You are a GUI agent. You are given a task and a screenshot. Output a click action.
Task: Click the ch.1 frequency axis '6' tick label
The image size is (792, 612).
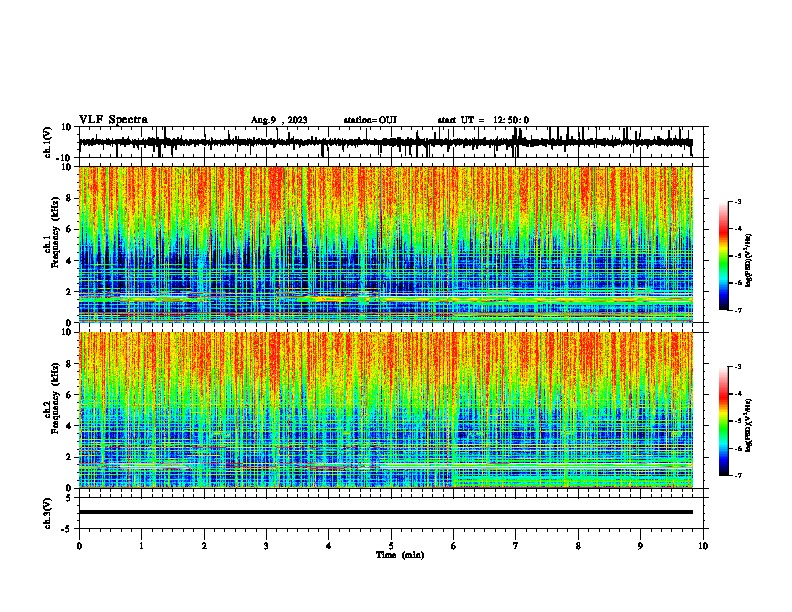pyautogui.click(x=69, y=229)
